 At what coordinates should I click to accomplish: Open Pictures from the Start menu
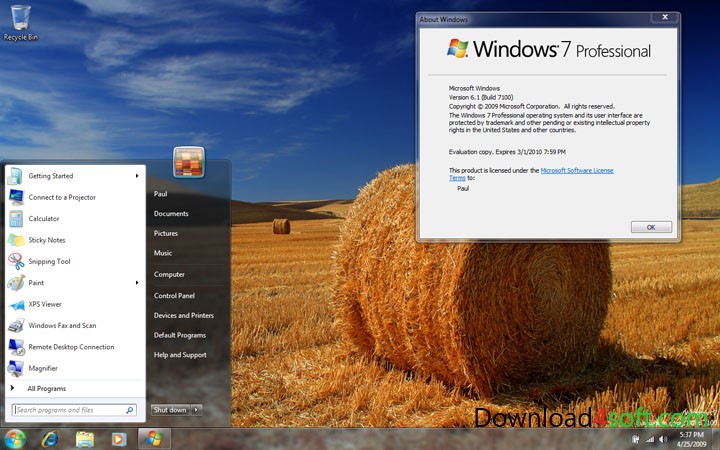click(x=166, y=233)
